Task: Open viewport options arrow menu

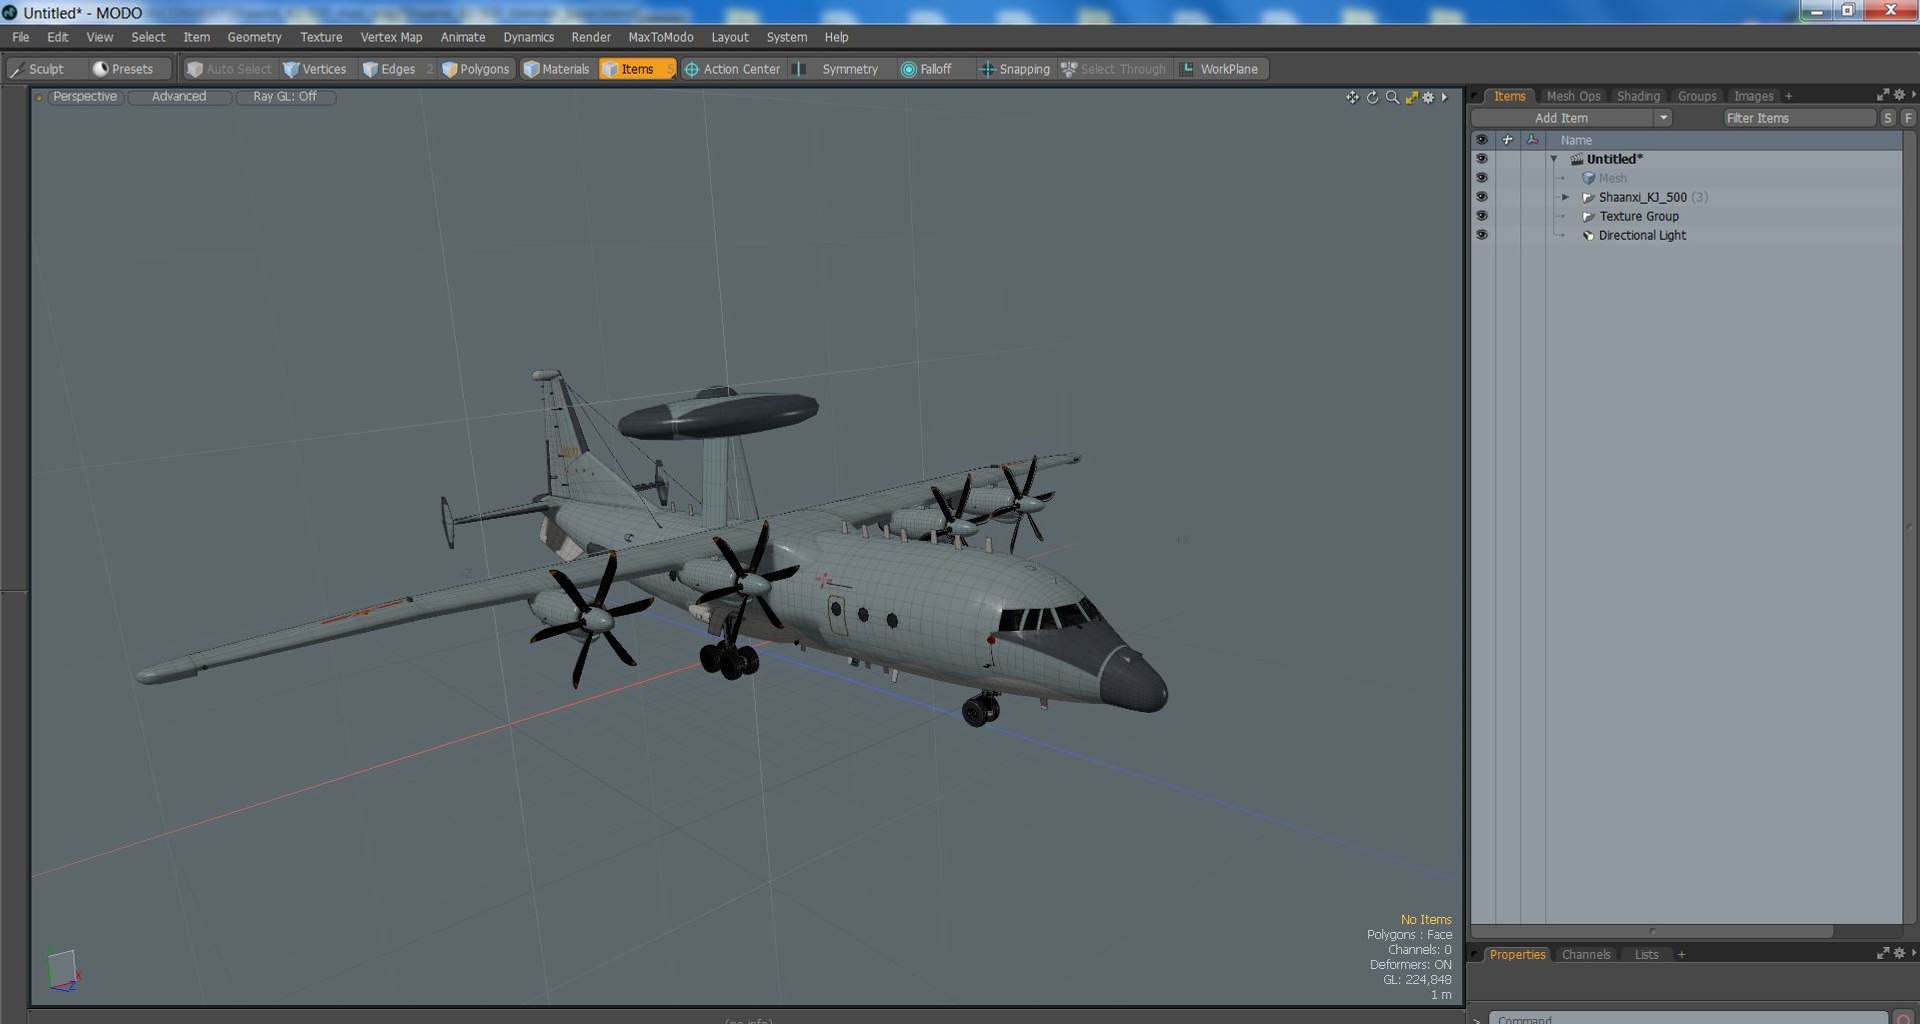Action: (1445, 97)
